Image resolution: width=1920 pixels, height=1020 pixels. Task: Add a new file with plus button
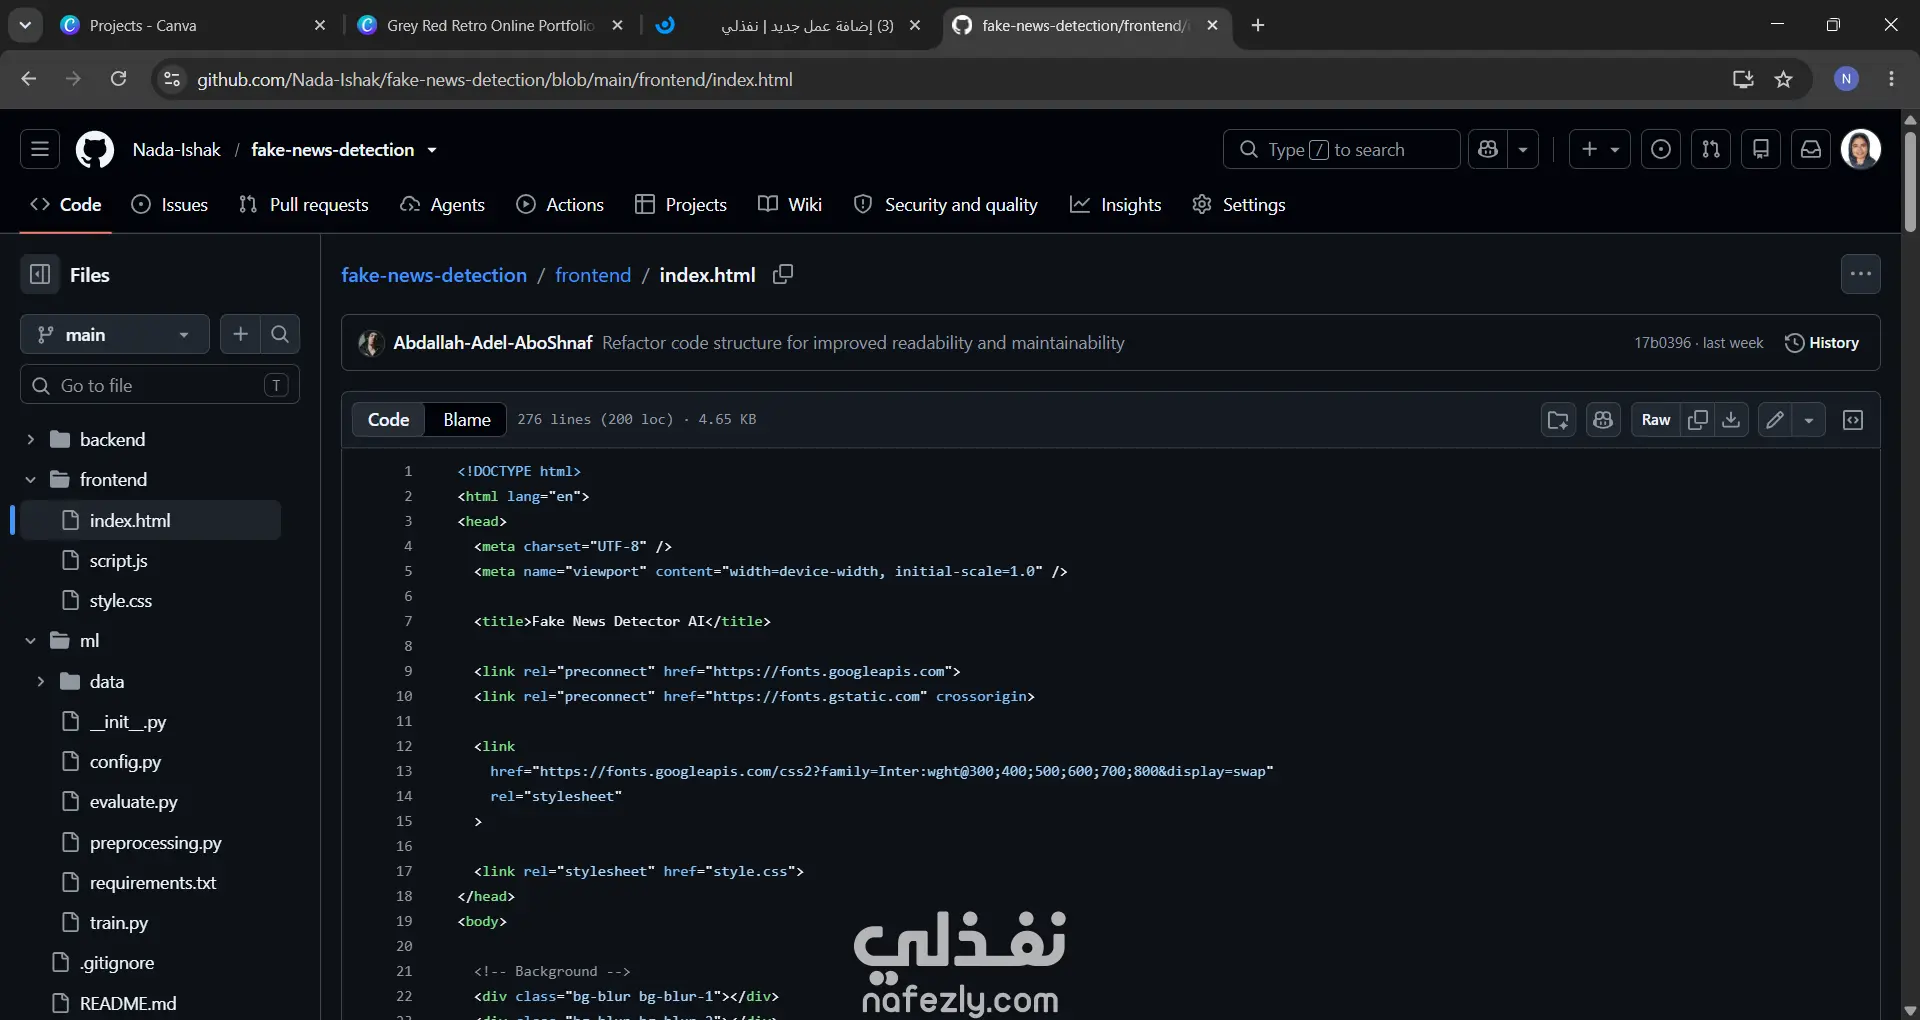(x=240, y=334)
